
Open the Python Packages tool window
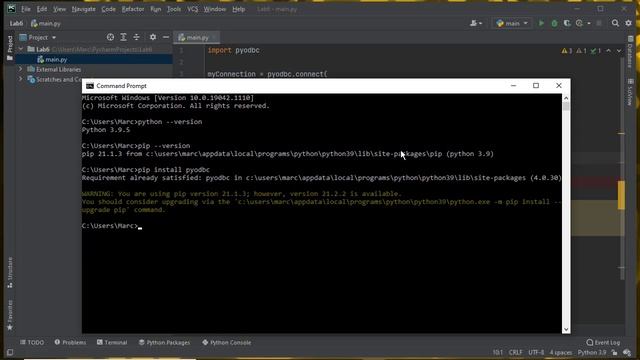(x=164, y=342)
